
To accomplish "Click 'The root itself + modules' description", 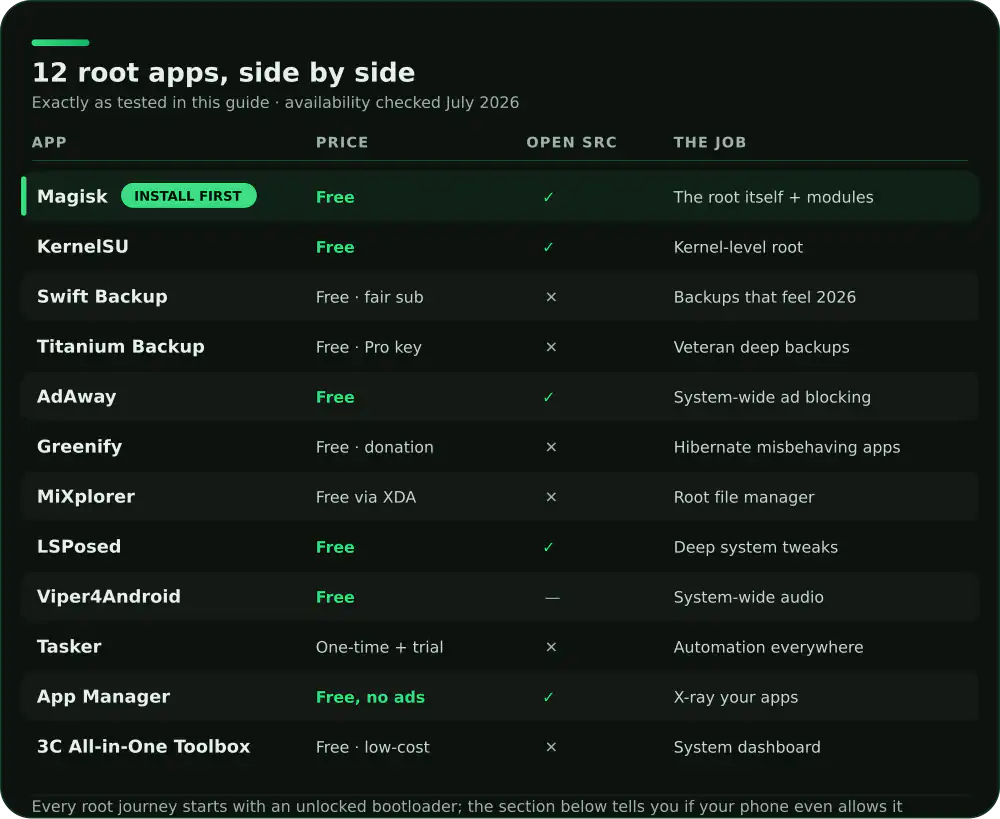I will point(774,197).
